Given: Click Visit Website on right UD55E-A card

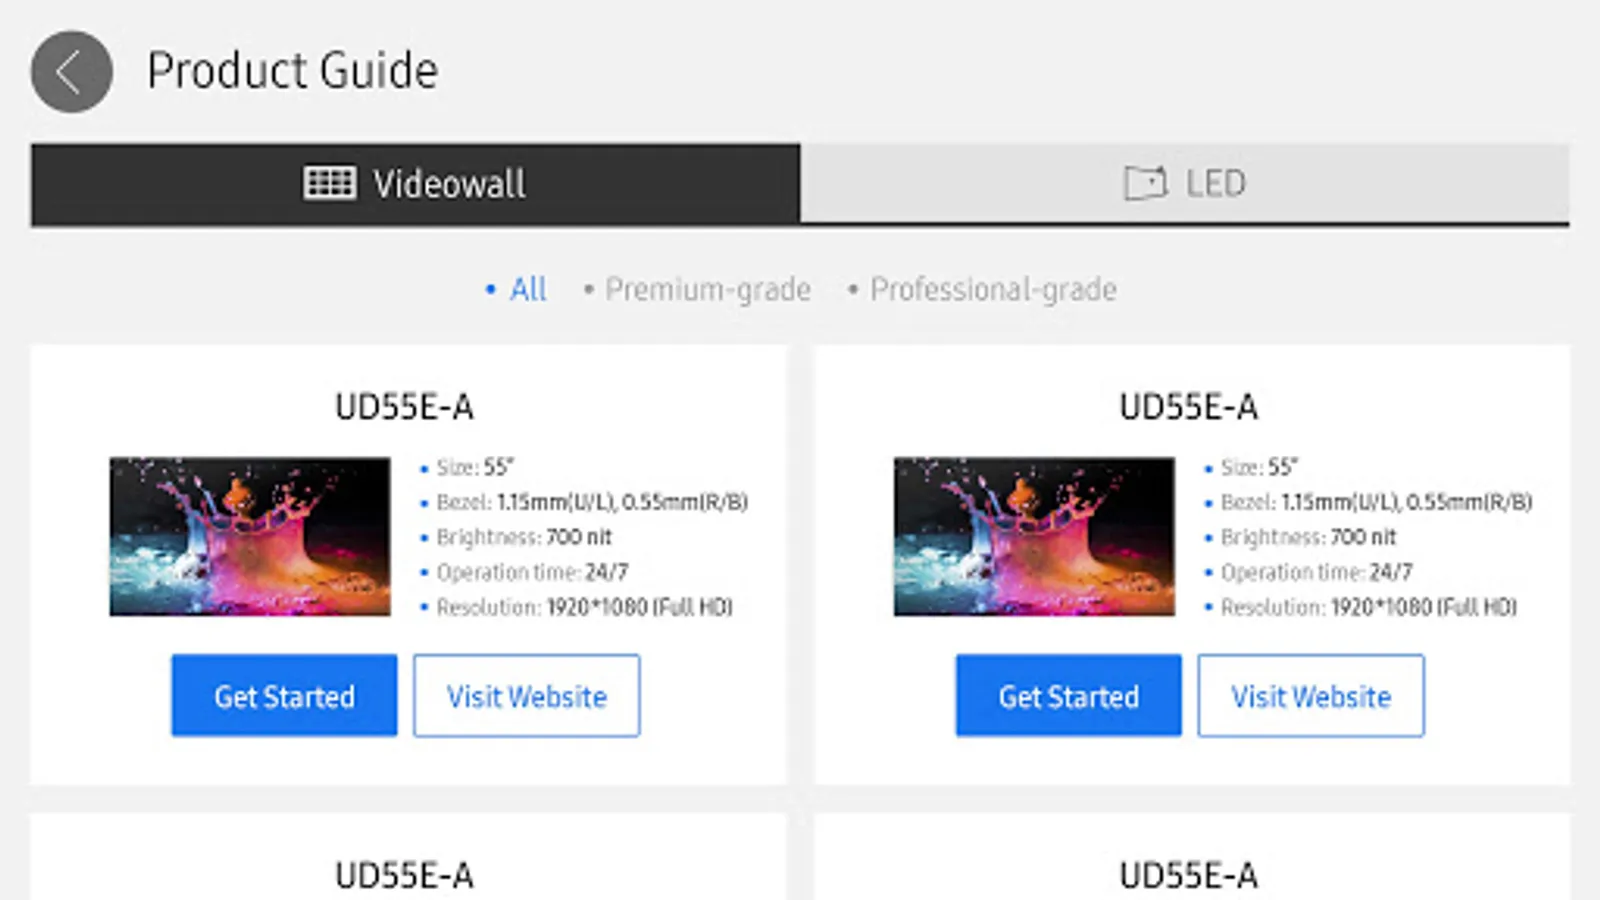Looking at the screenshot, I should 1311,696.
